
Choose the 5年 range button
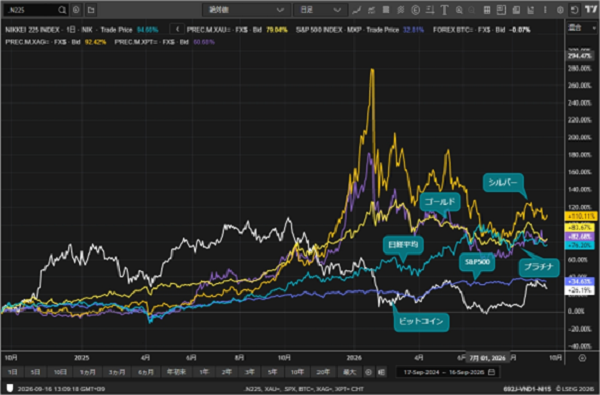[272, 372]
